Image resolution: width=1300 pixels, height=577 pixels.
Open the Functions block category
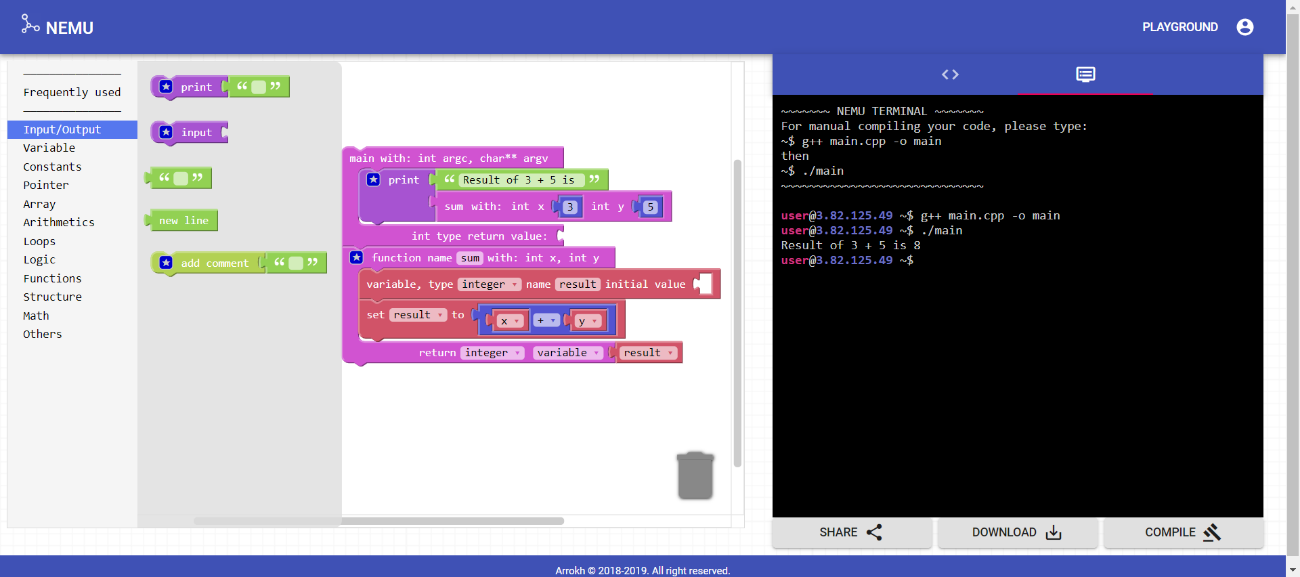pyautogui.click(x=72, y=278)
